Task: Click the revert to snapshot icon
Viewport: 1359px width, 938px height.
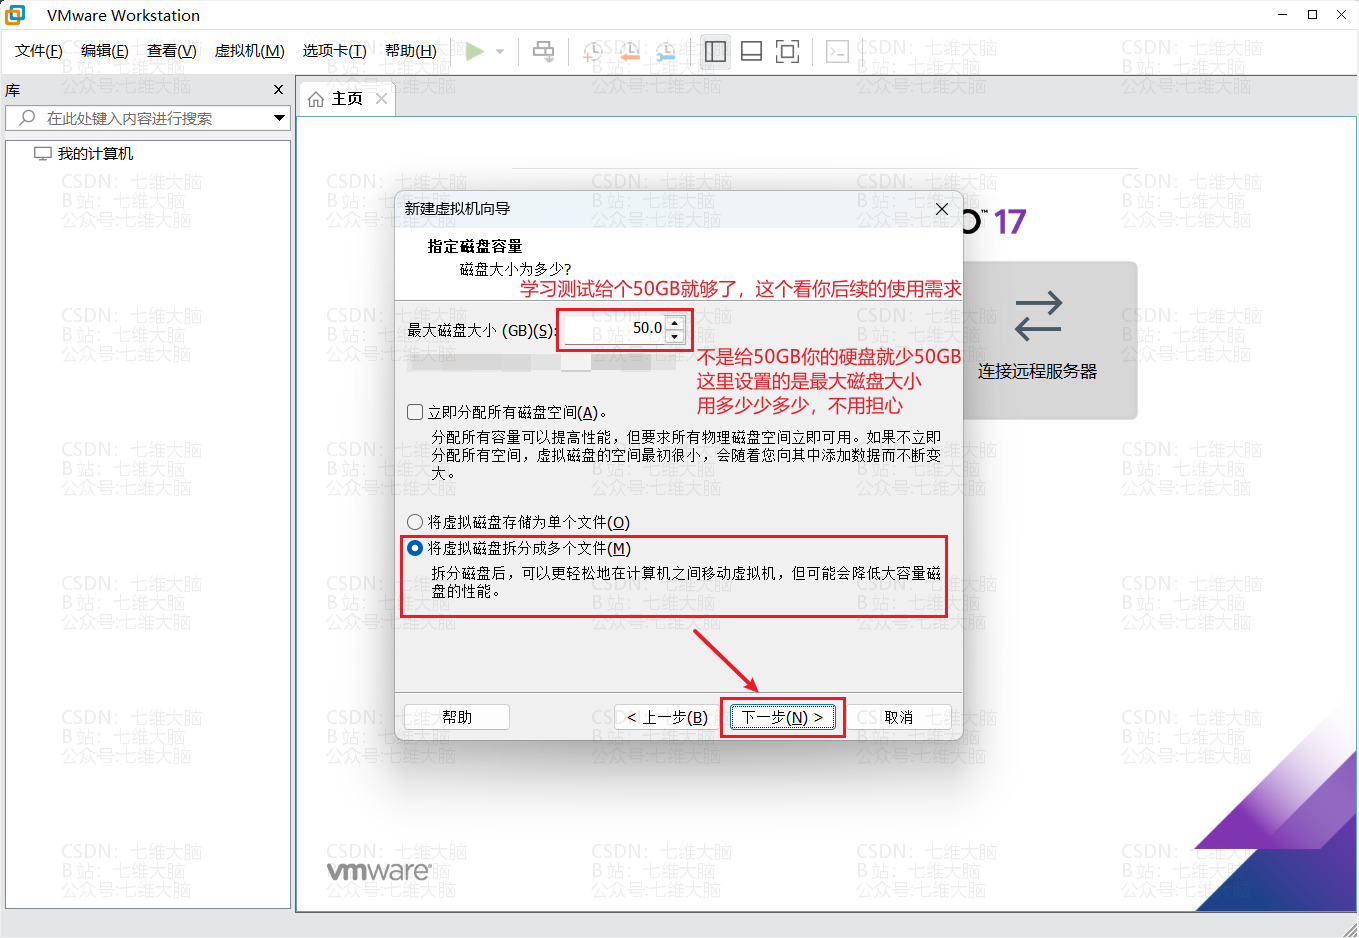Action: [629, 51]
